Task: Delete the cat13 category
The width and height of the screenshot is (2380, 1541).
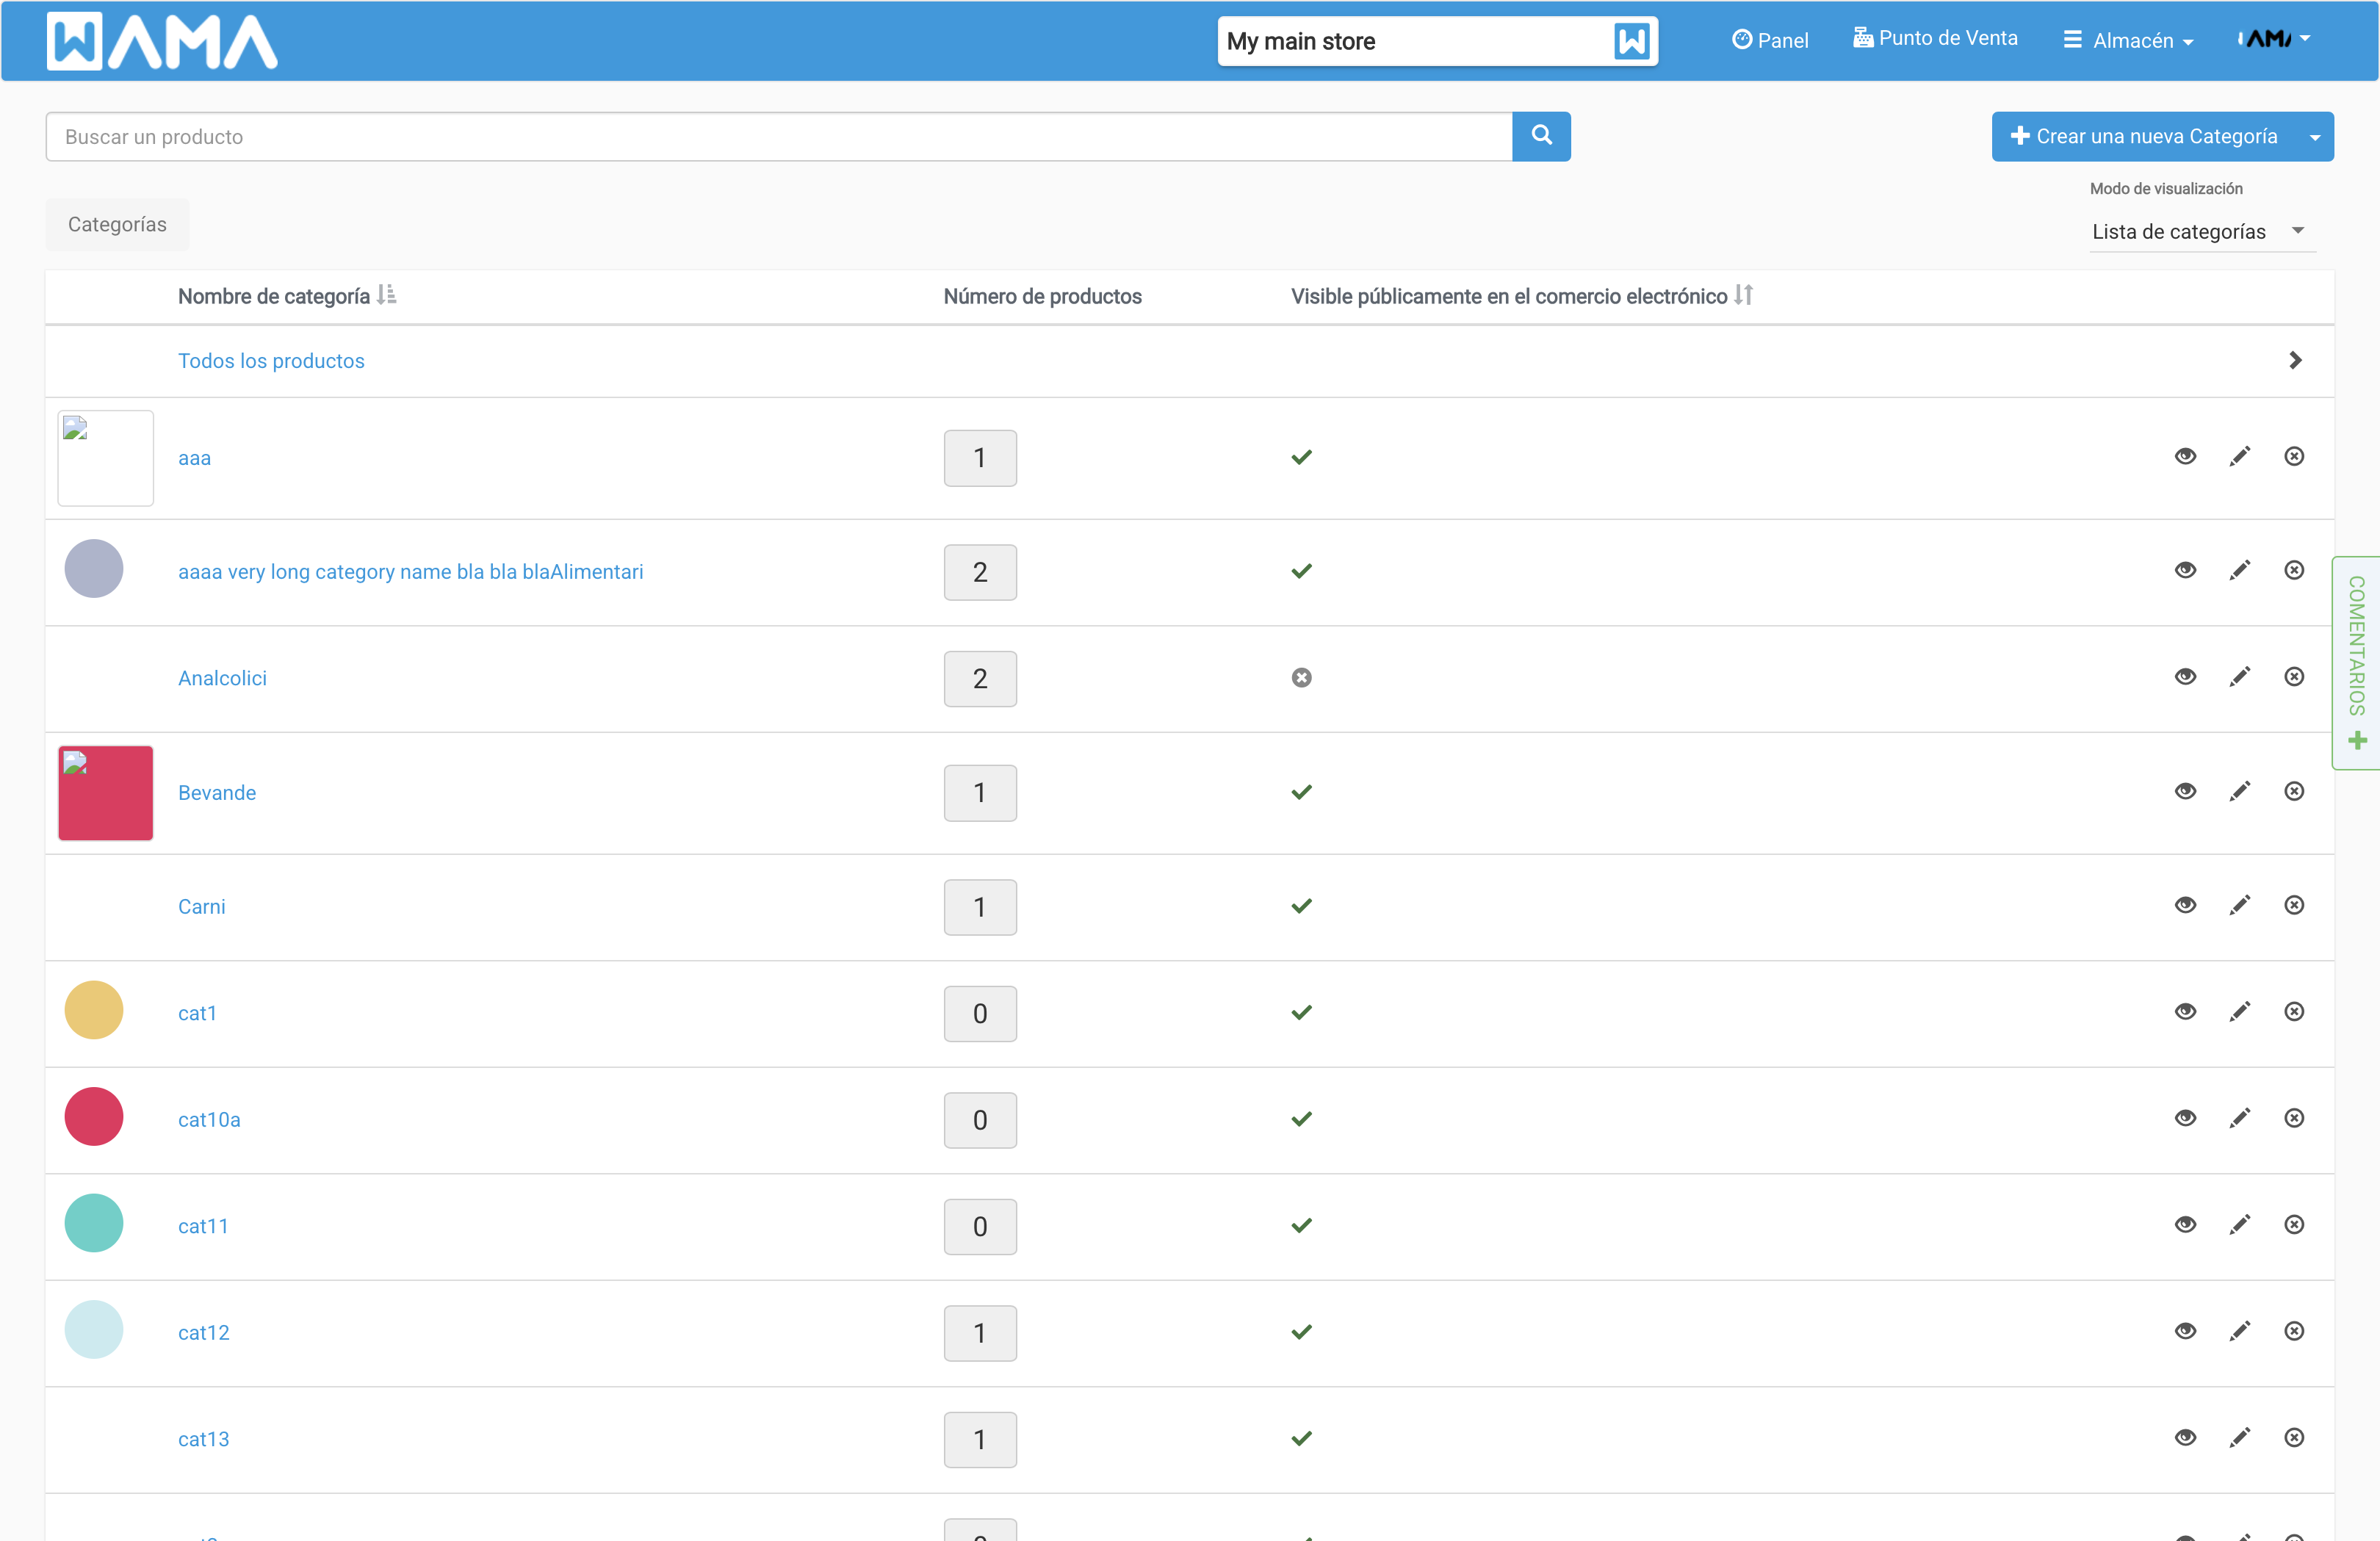Action: tap(2294, 1438)
